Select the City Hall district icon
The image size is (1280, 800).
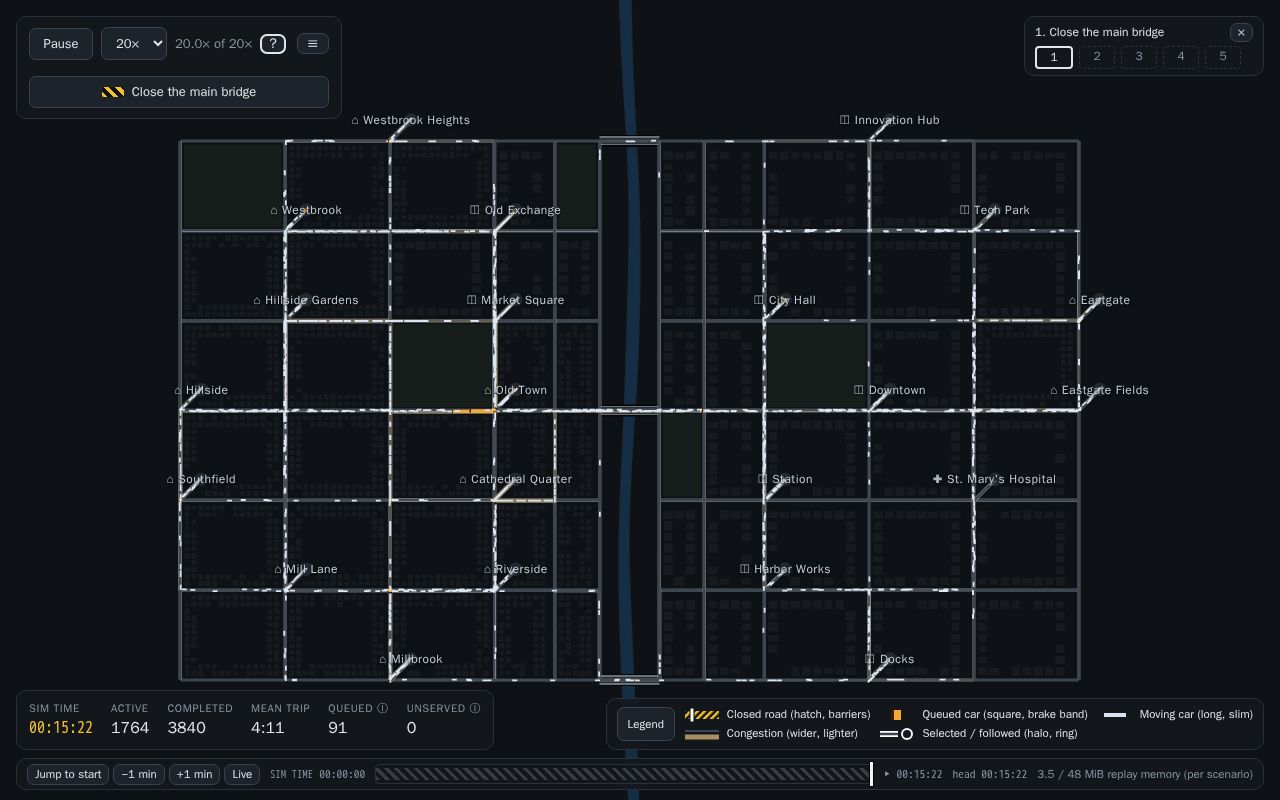pyautogui.click(x=759, y=300)
